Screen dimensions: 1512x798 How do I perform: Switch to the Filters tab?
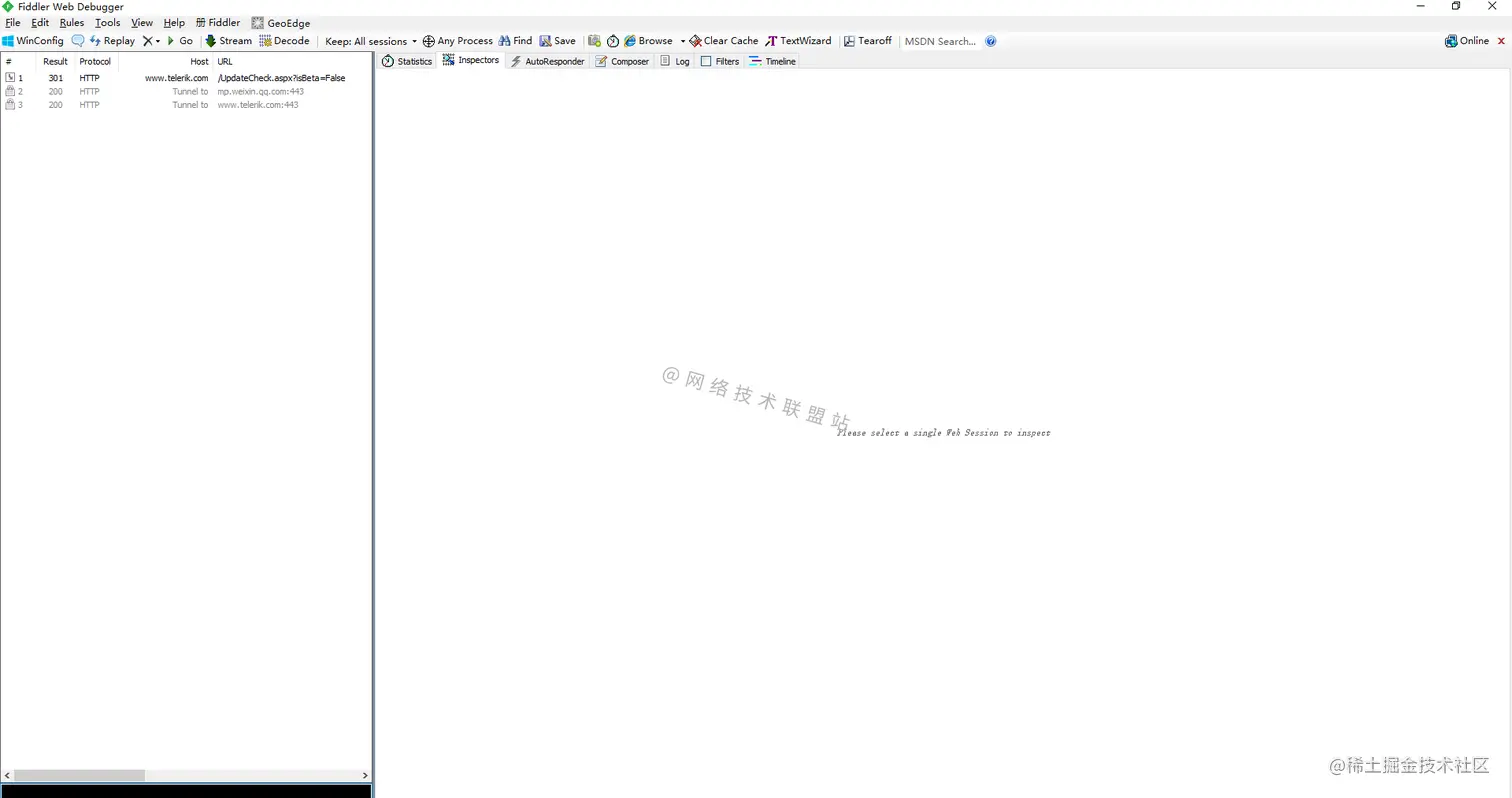[720, 61]
